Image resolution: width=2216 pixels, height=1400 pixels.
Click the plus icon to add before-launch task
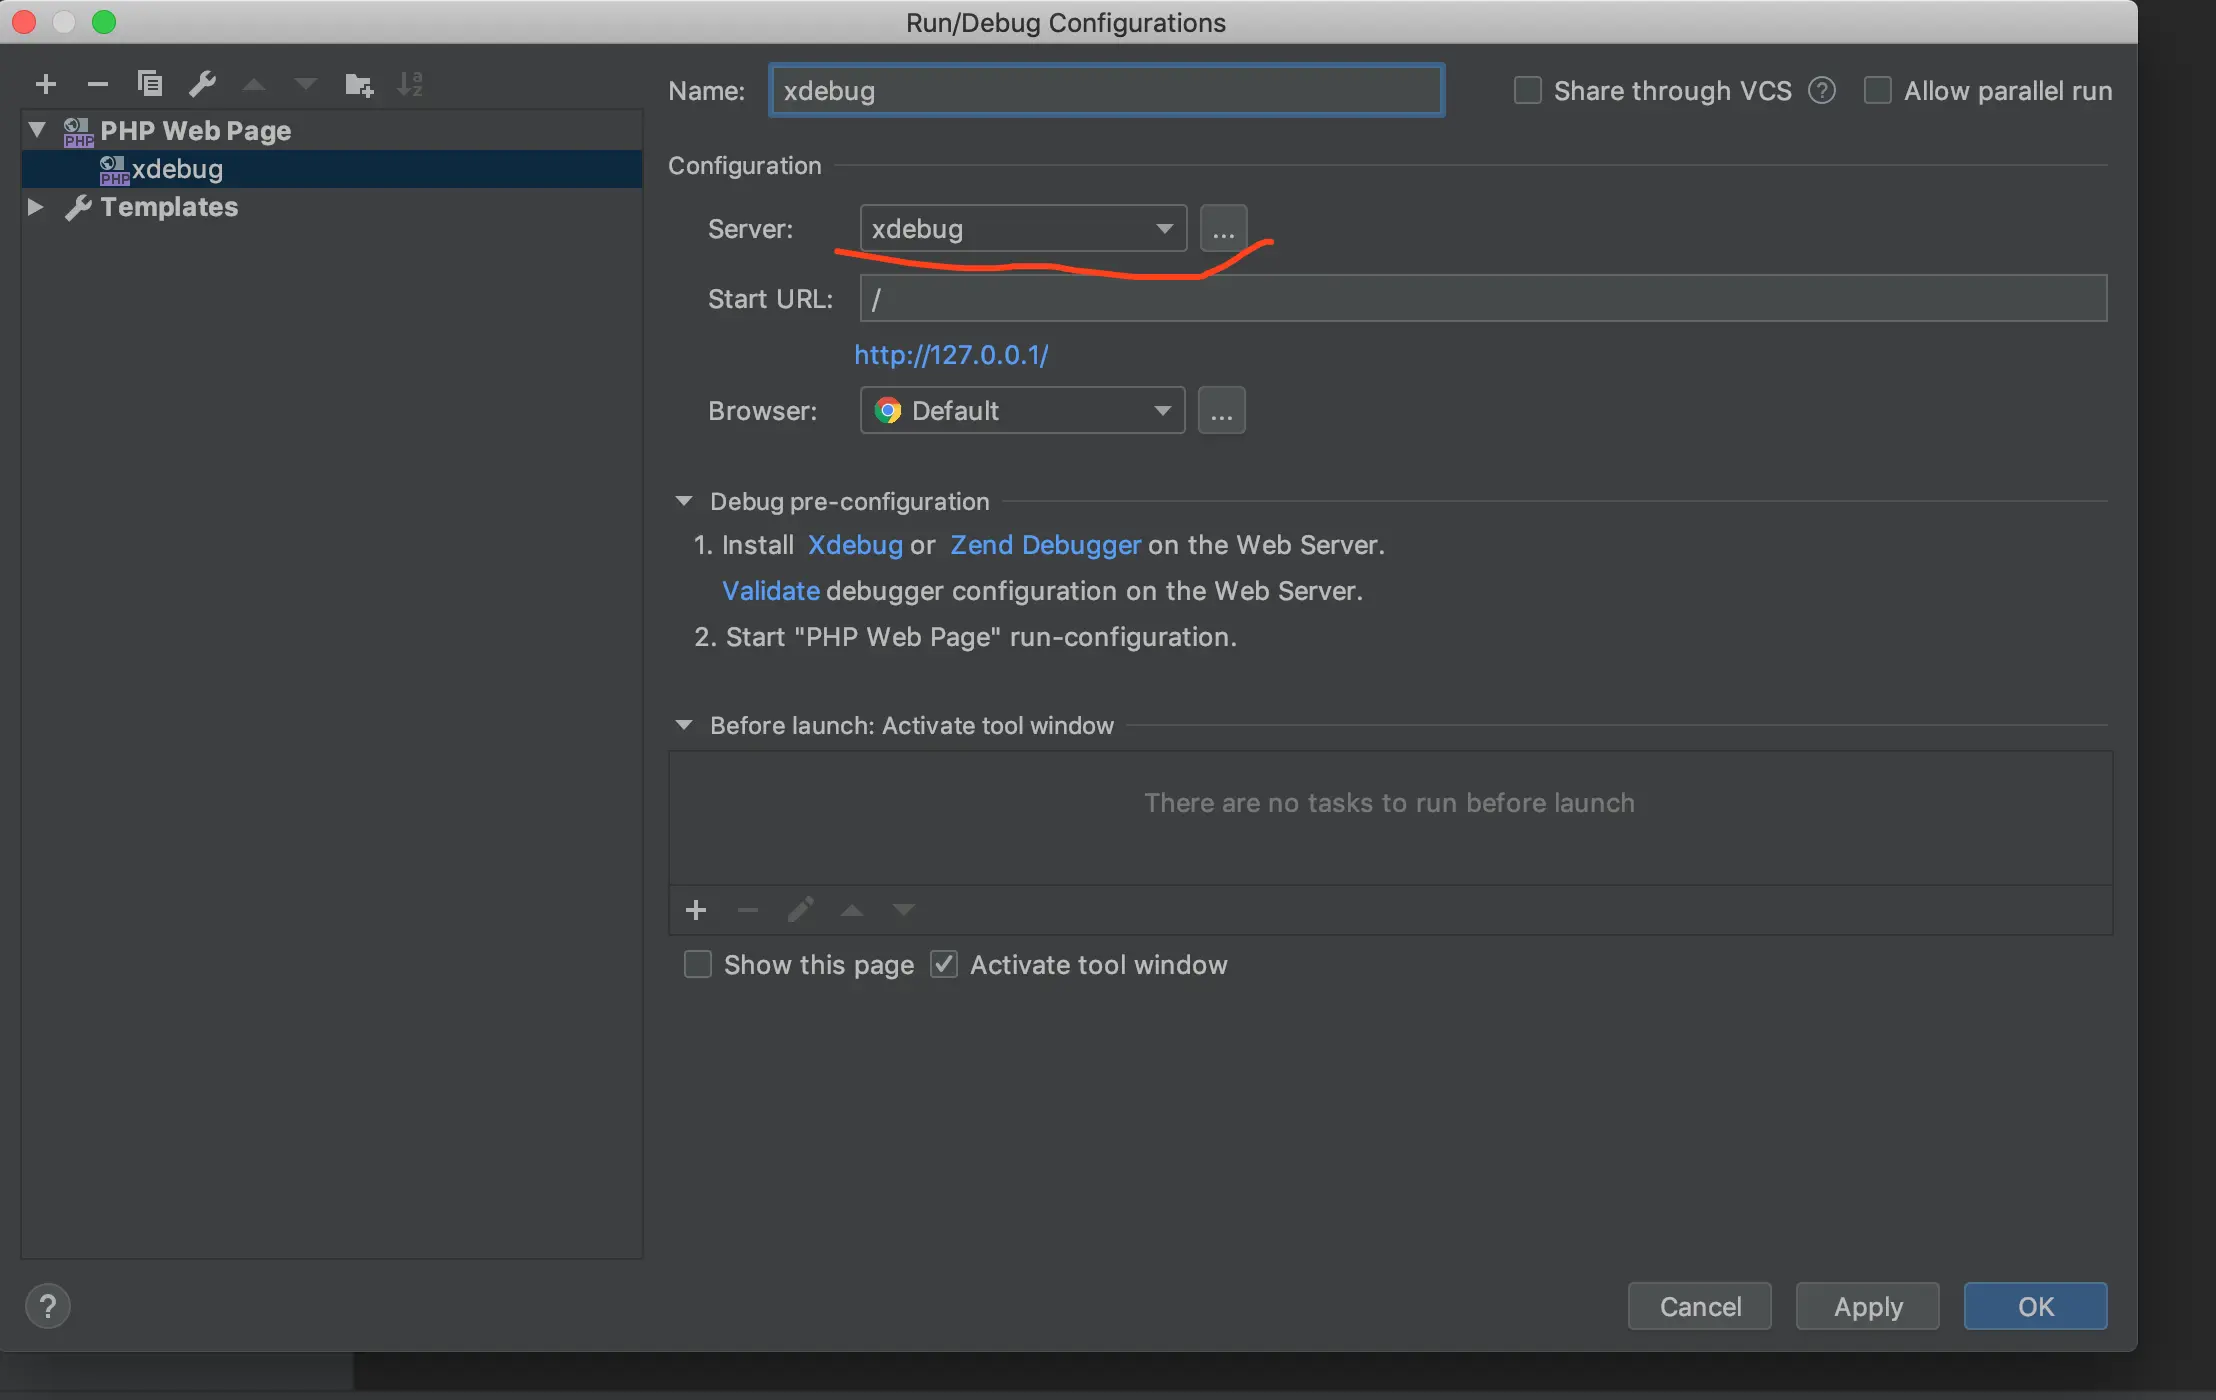[696, 910]
